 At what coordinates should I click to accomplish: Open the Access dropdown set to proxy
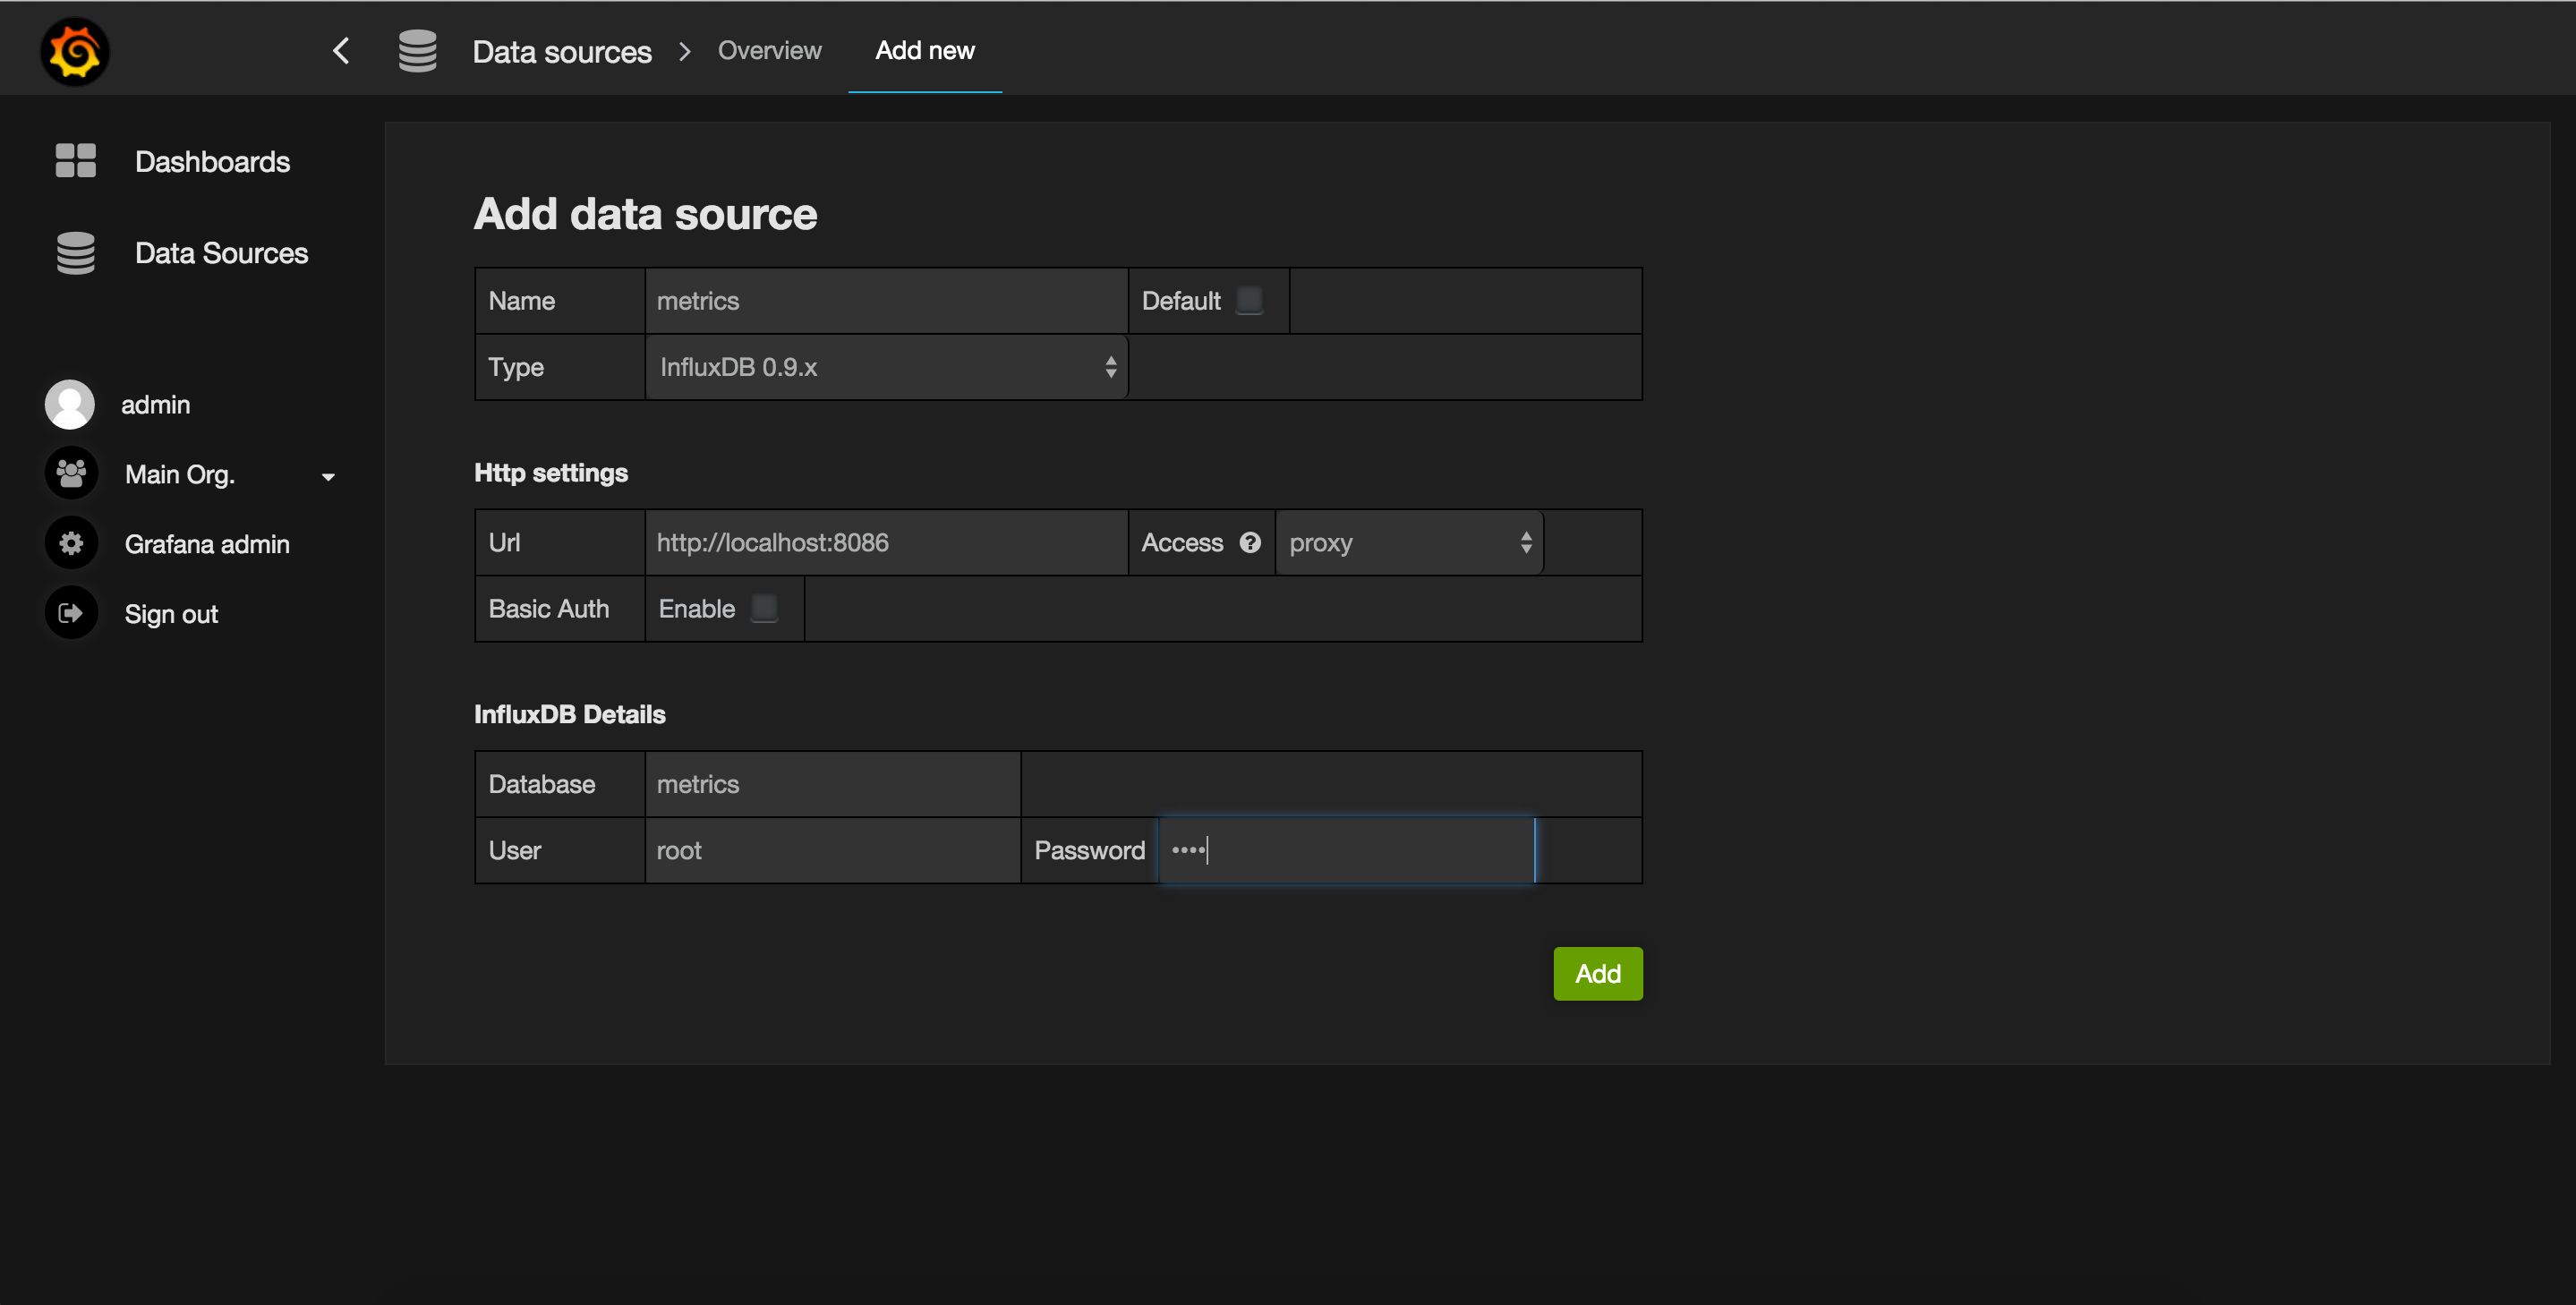click(1409, 542)
